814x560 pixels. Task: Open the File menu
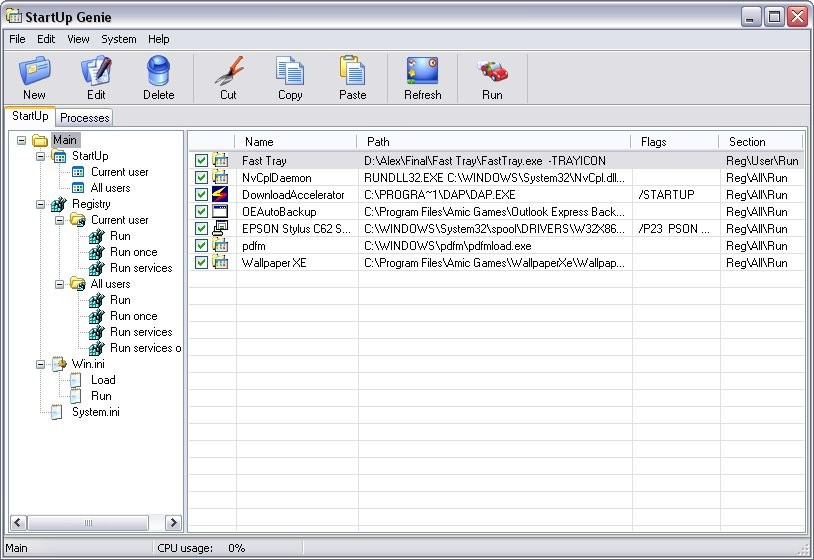coord(17,39)
